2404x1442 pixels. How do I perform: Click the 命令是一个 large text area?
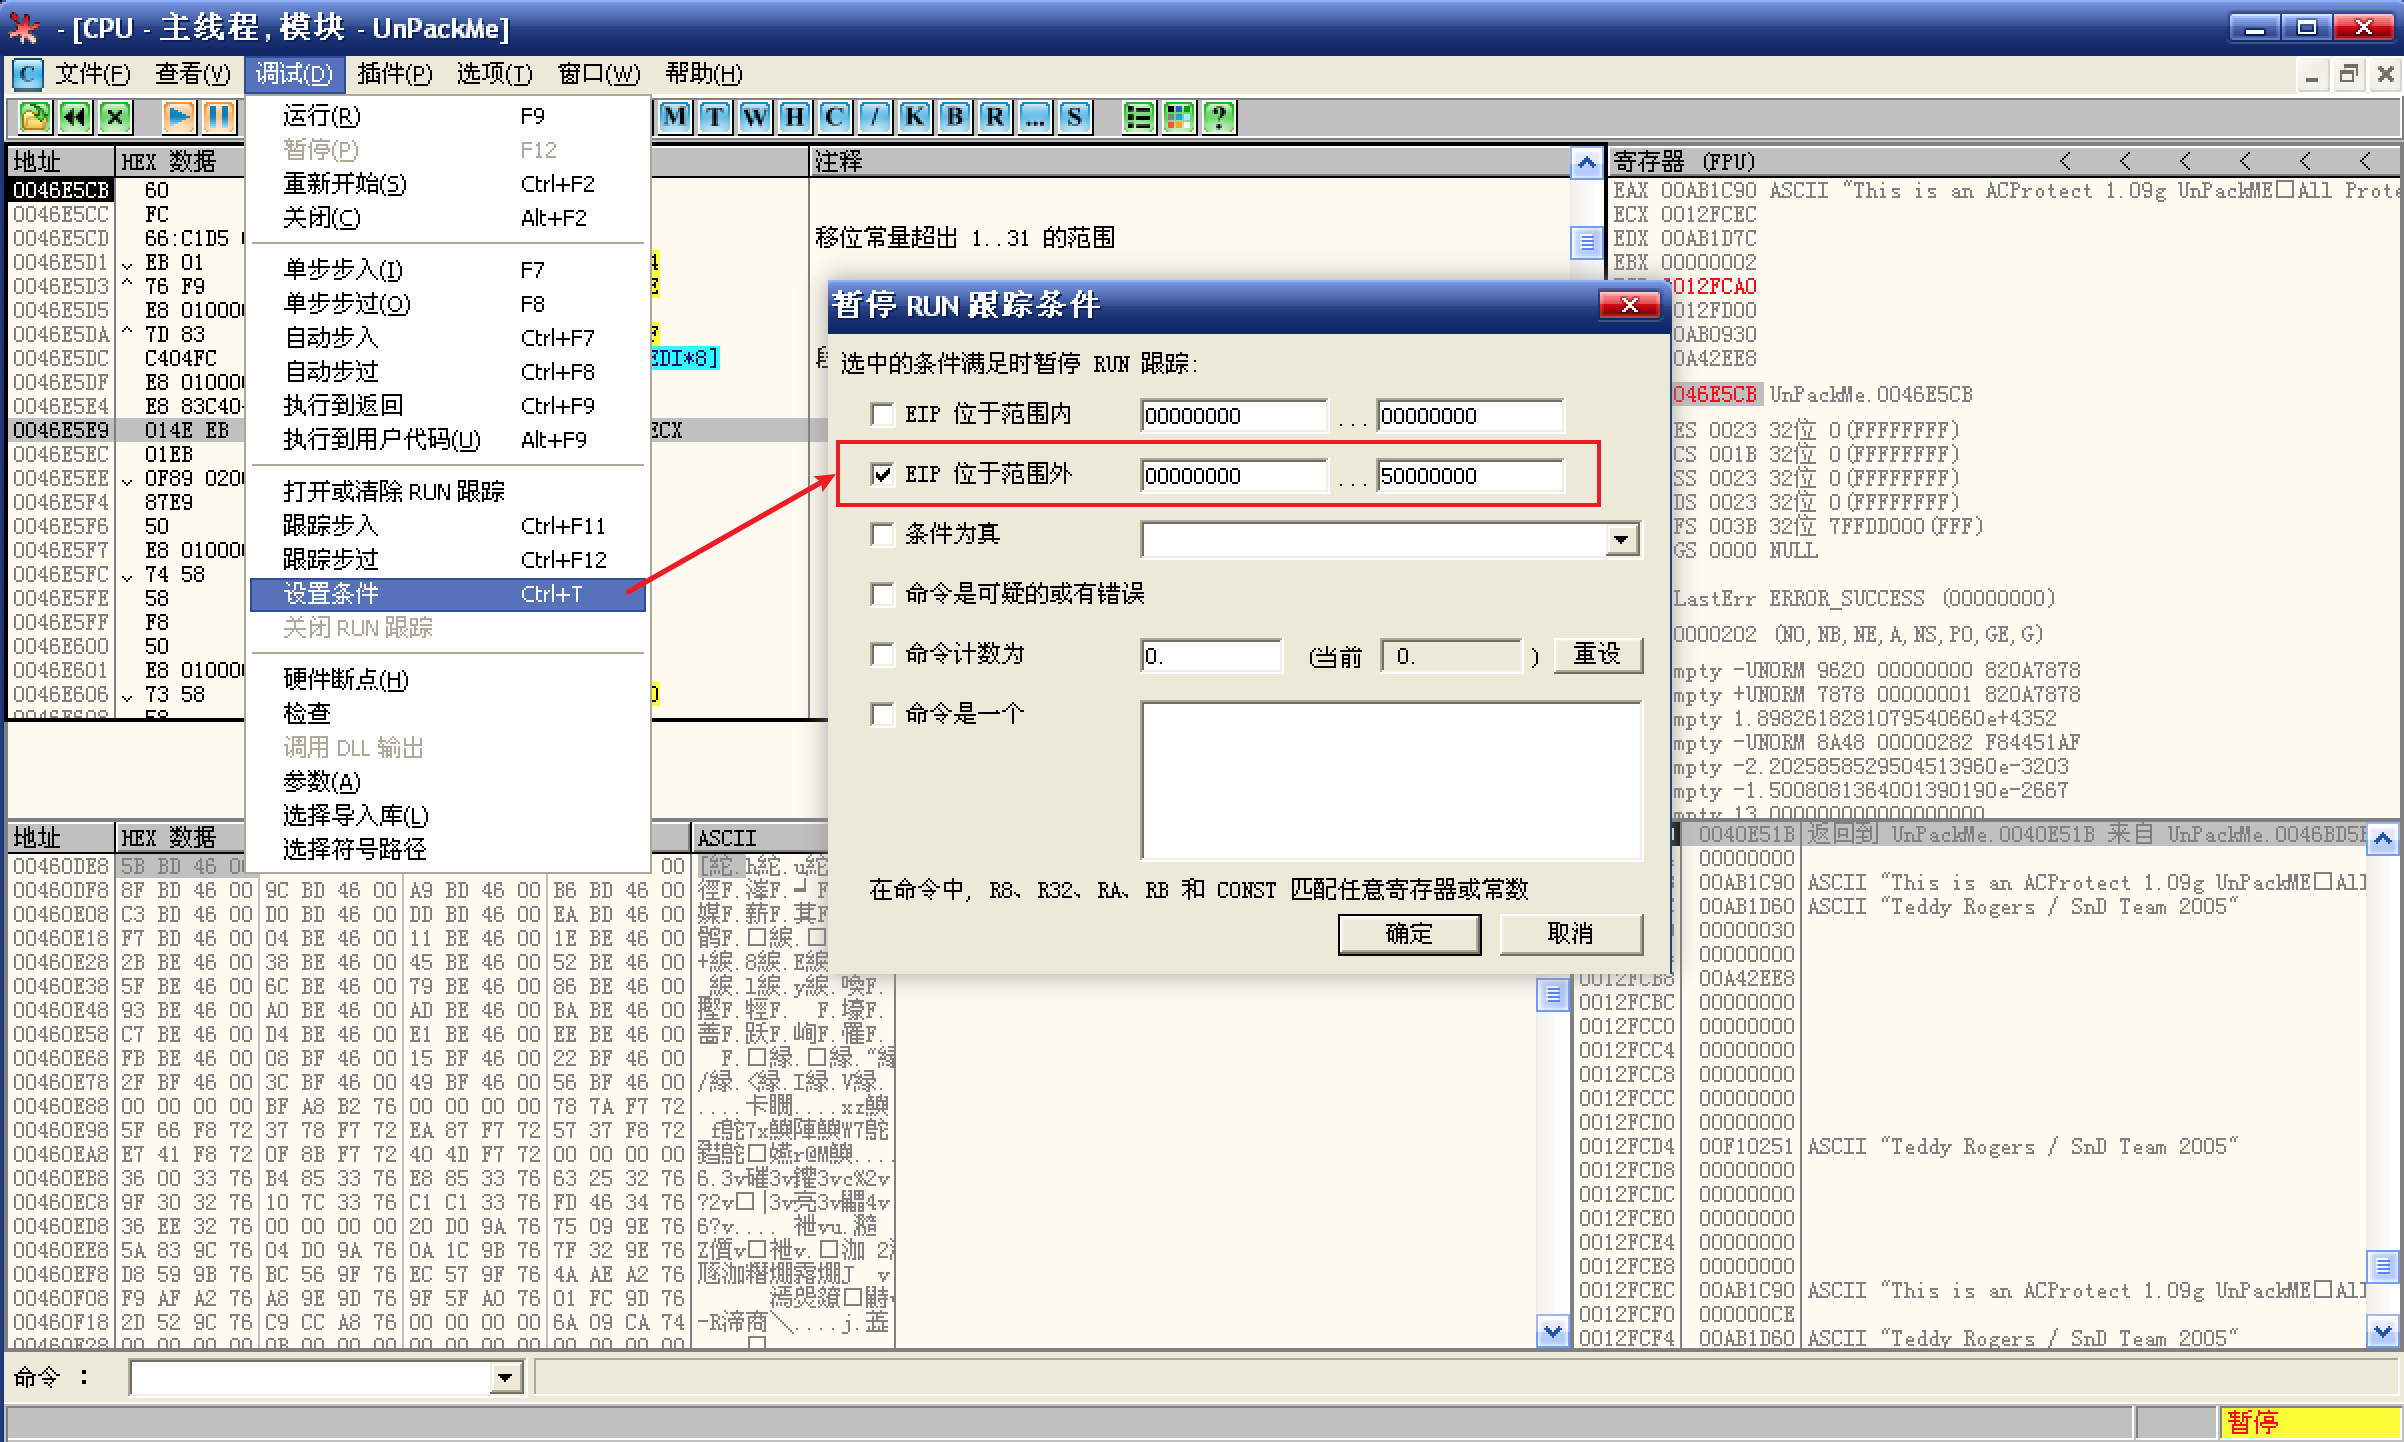click(x=1390, y=780)
